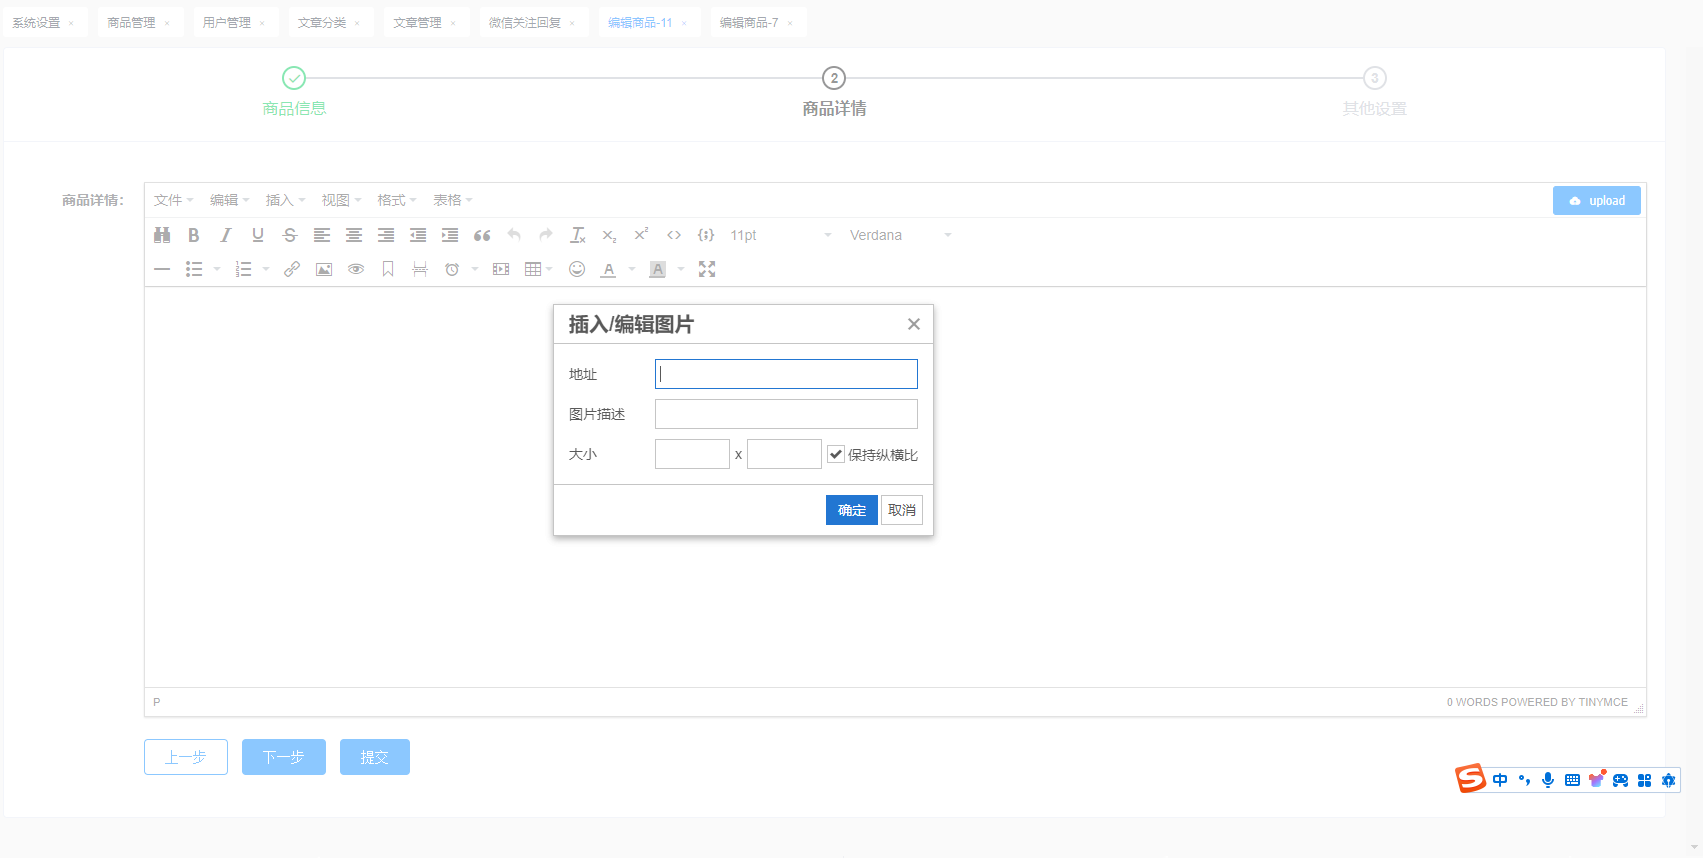The height and width of the screenshot is (858, 1703).
Task: Toggle underline formatting
Action: pos(258,235)
